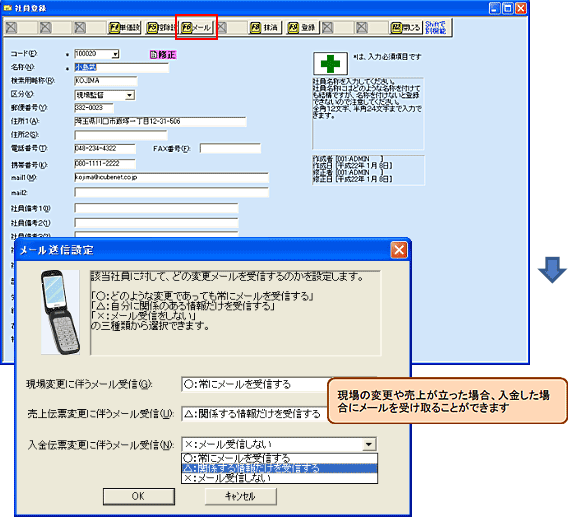This screenshot has width=576, height=517.
Task: Click the 名称 name input field
Action: coord(122,68)
